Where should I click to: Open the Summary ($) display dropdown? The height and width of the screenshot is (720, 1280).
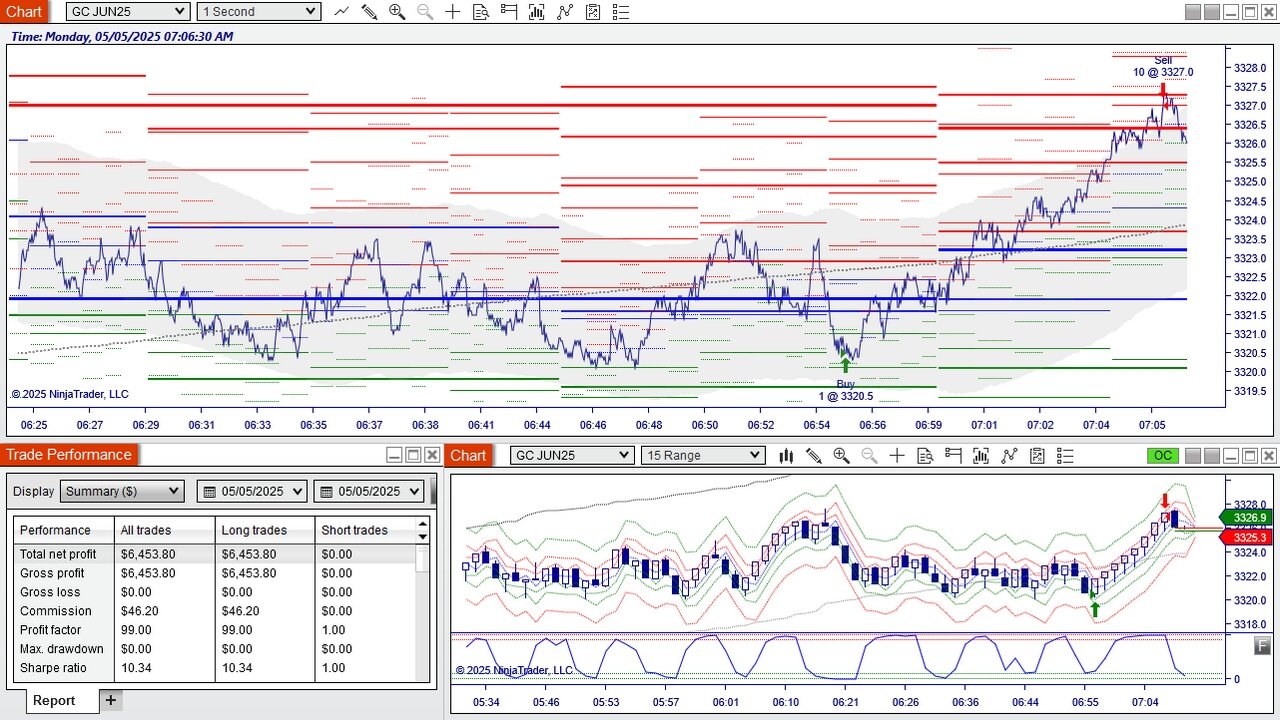click(x=122, y=491)
